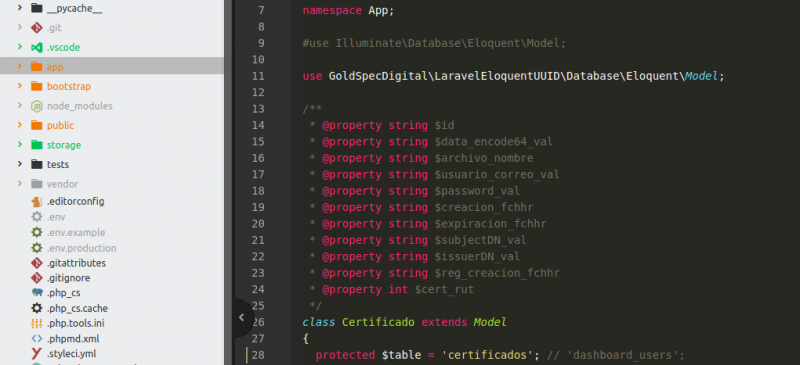Open the .env file name
800x365 pixels.
pos(56,217)
